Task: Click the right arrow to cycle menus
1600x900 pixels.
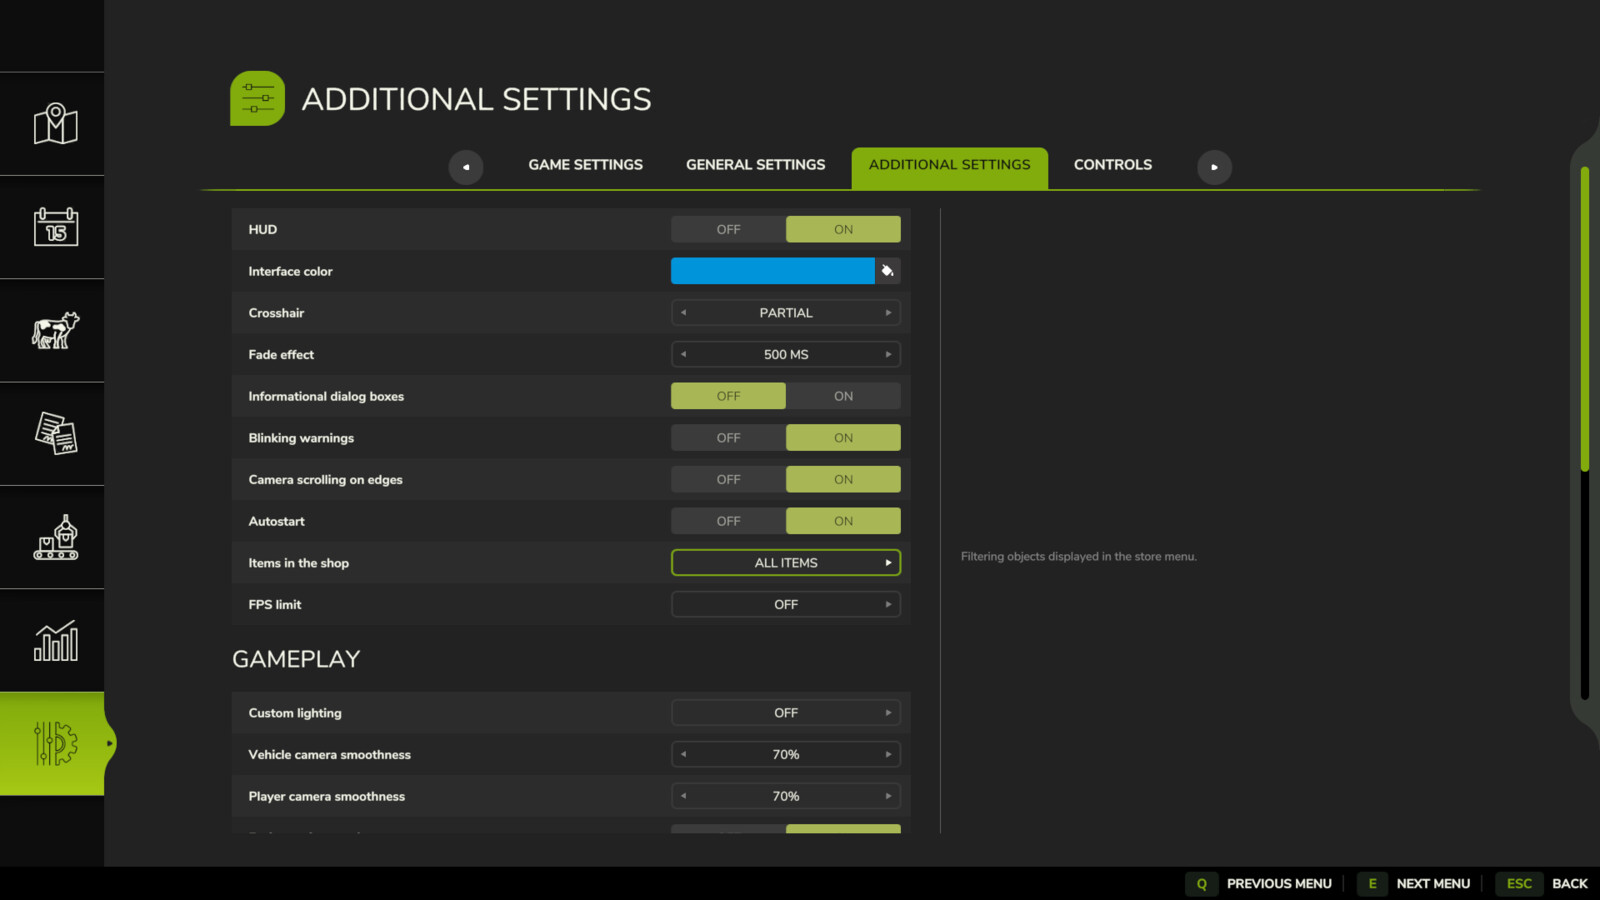Action: tap(1214, 167)
